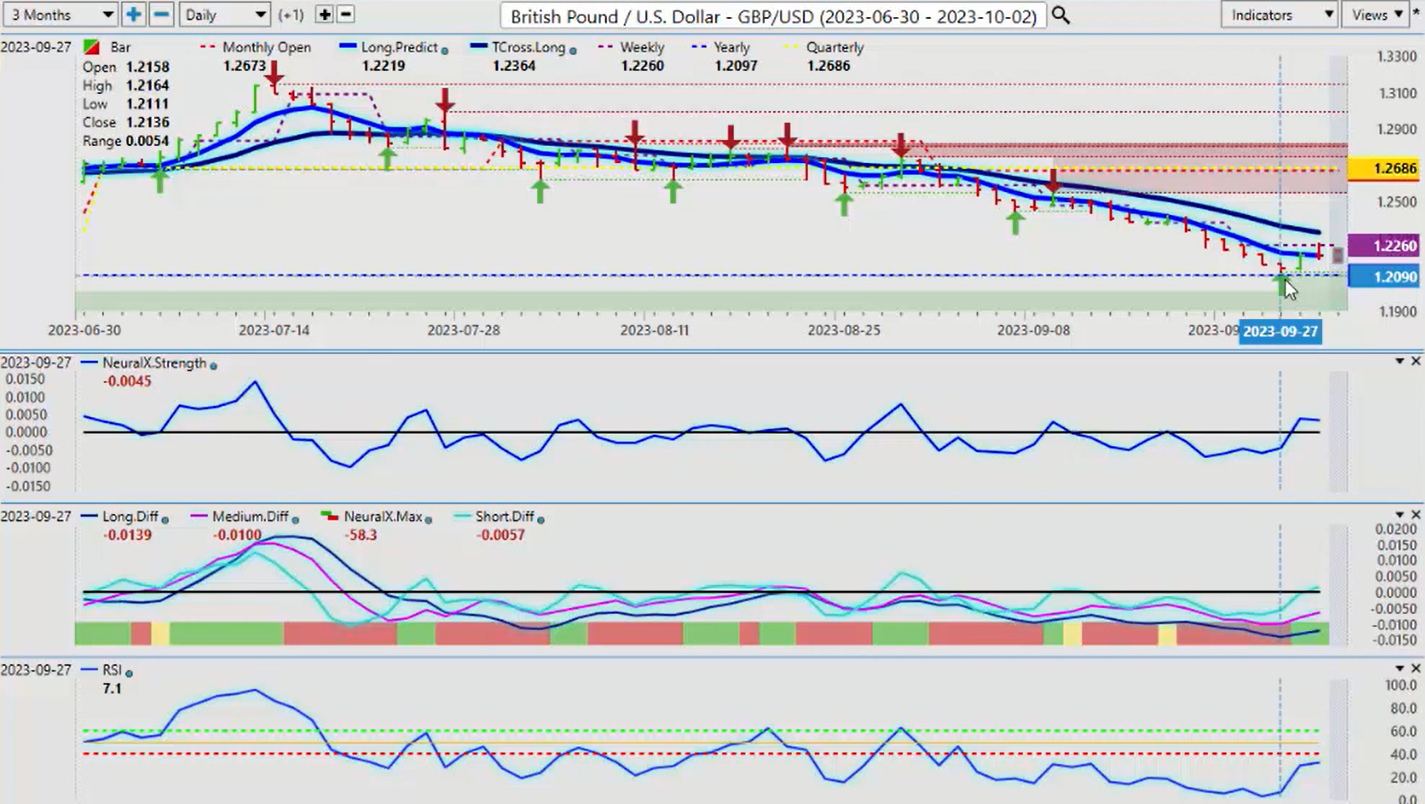
Task: Click the NeuralX.Strength value -0.0045
Action: click(x=126, y=381)
